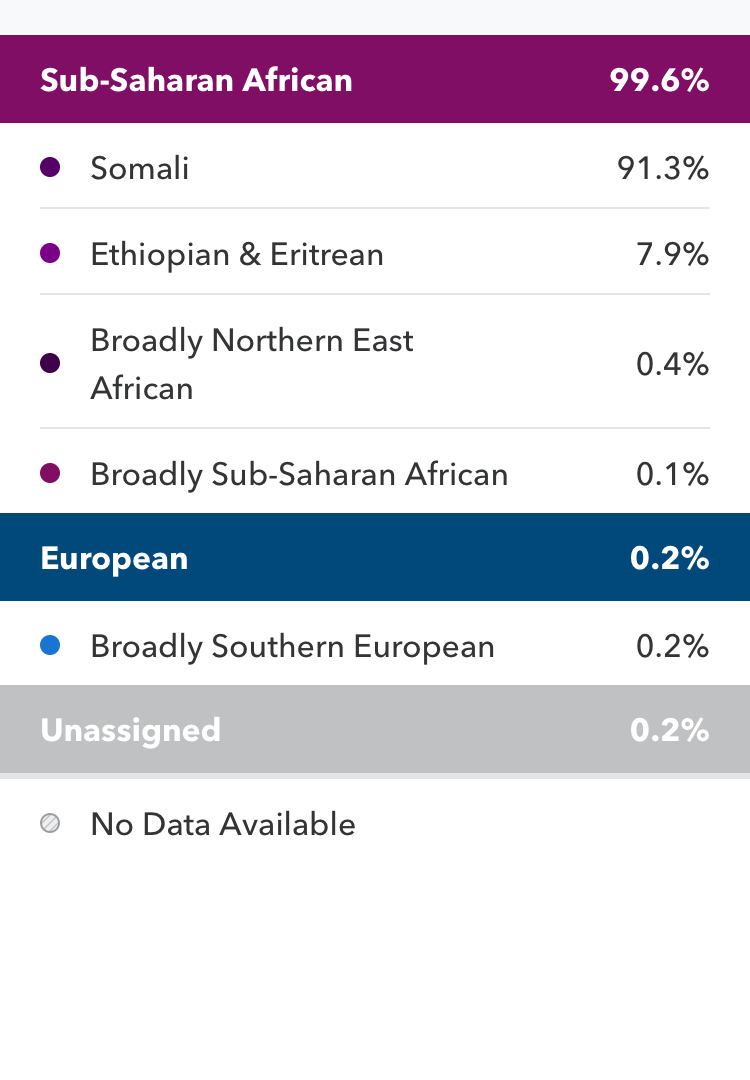Click the 99.6% Sub-Saharan African total
Viewport: 750px width, 1080px height.
[659, 80]
